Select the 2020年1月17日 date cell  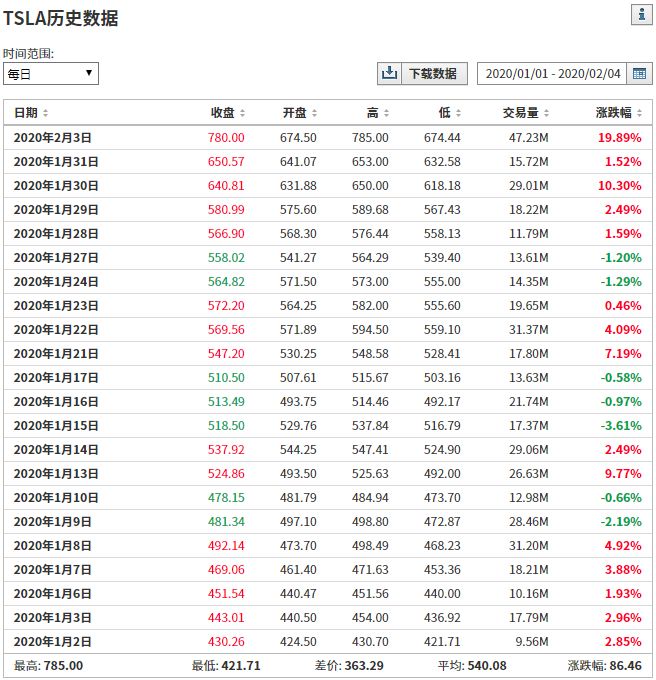point(56,378)
